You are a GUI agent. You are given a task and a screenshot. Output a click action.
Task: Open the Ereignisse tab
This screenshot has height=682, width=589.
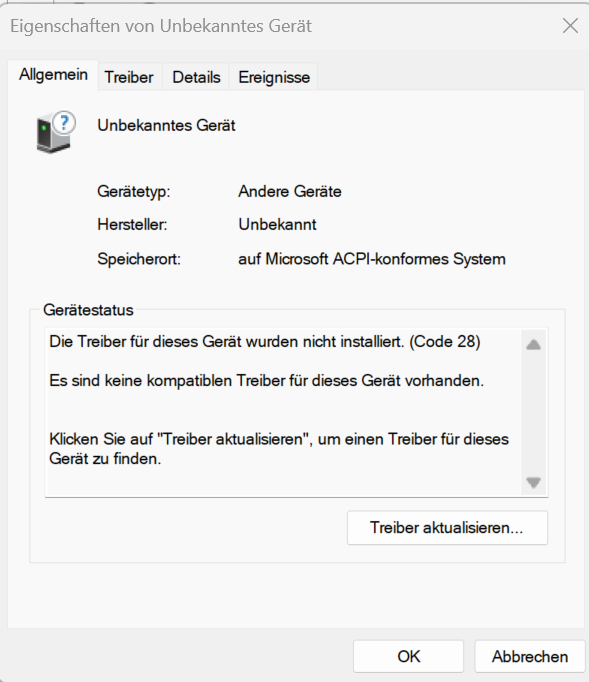[x=274, y=77]
